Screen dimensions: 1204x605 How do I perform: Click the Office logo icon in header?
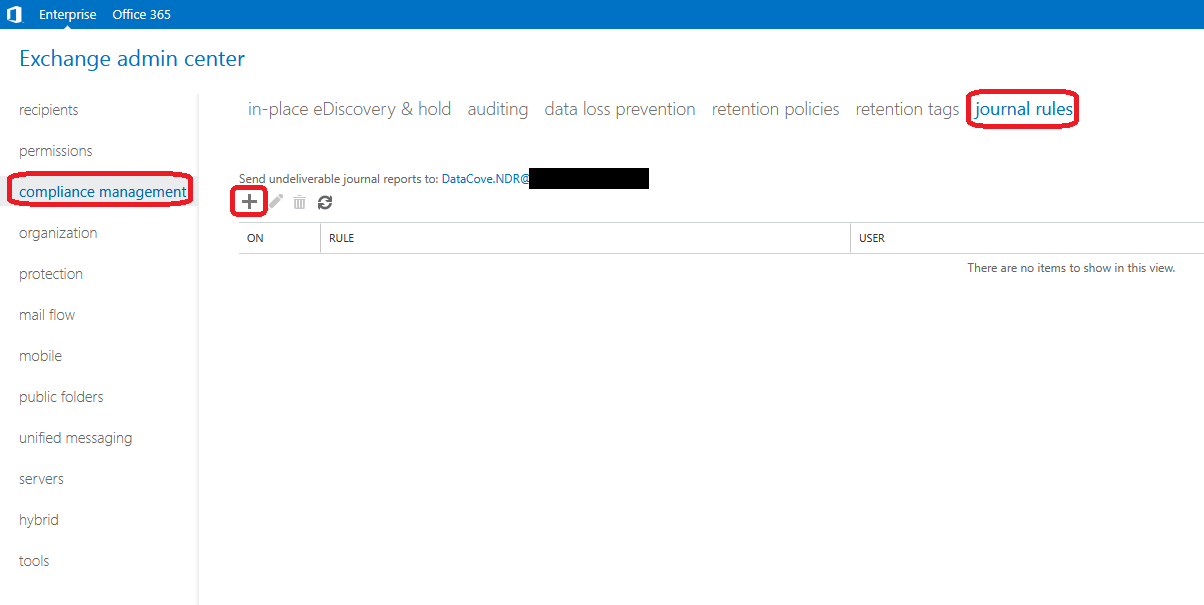14,14
